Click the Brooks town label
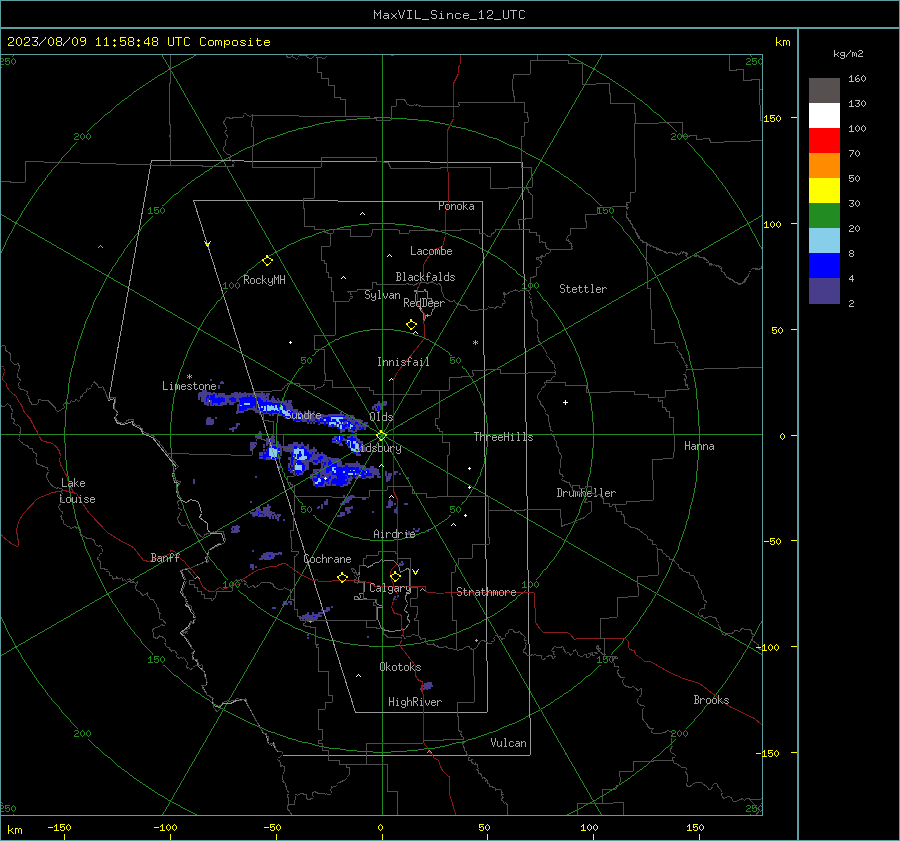 [711, 700]
